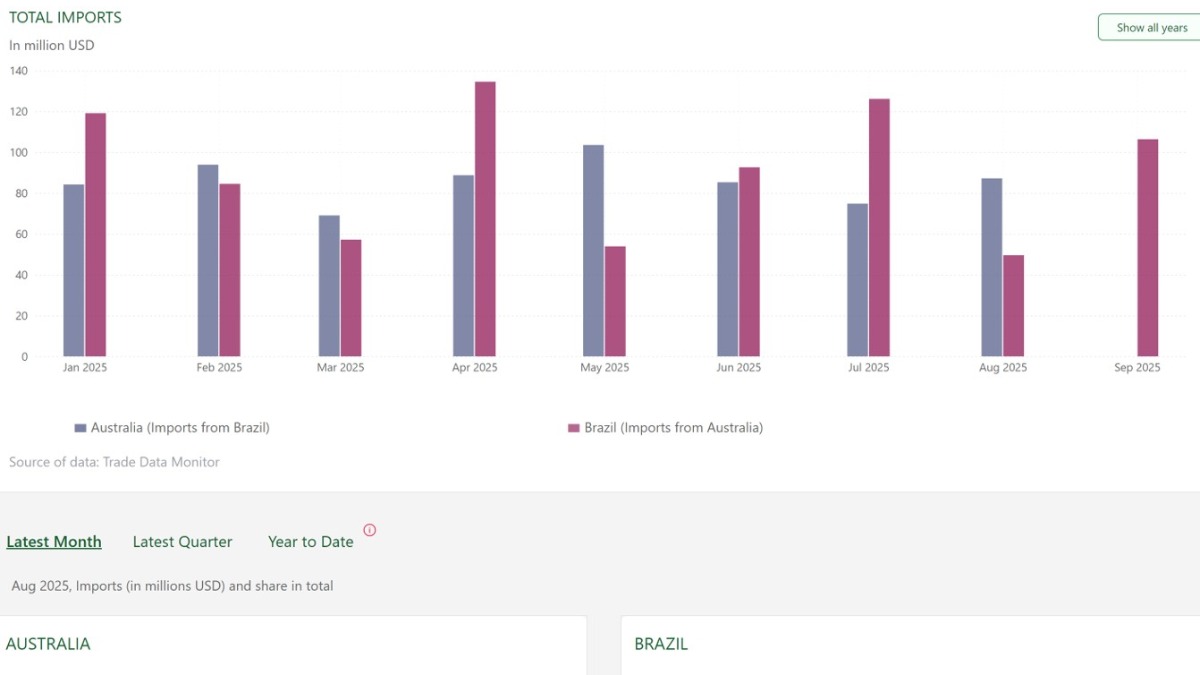Click the blue Australia legend swatch
Screen dimensions: 1200x675
(80, 428)
